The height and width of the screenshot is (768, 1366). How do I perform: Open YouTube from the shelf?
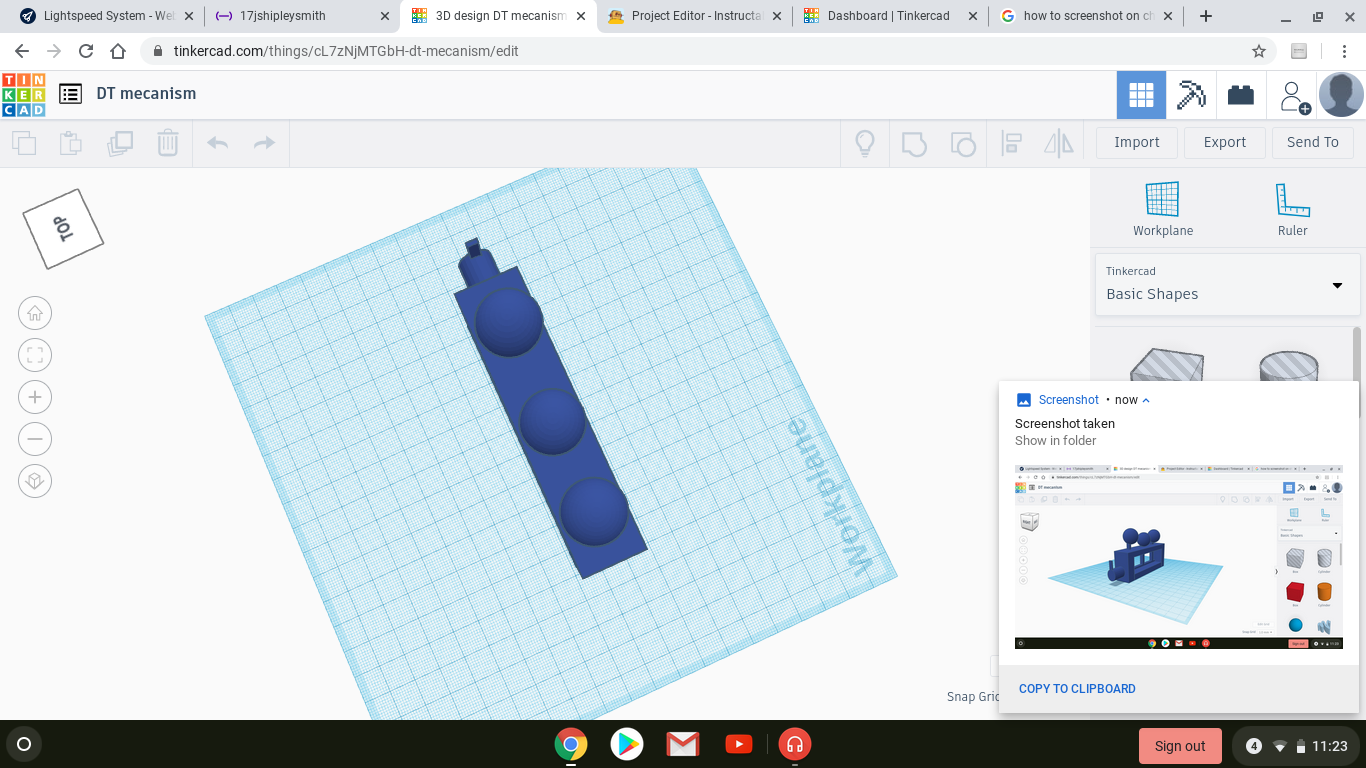(739, 744)
